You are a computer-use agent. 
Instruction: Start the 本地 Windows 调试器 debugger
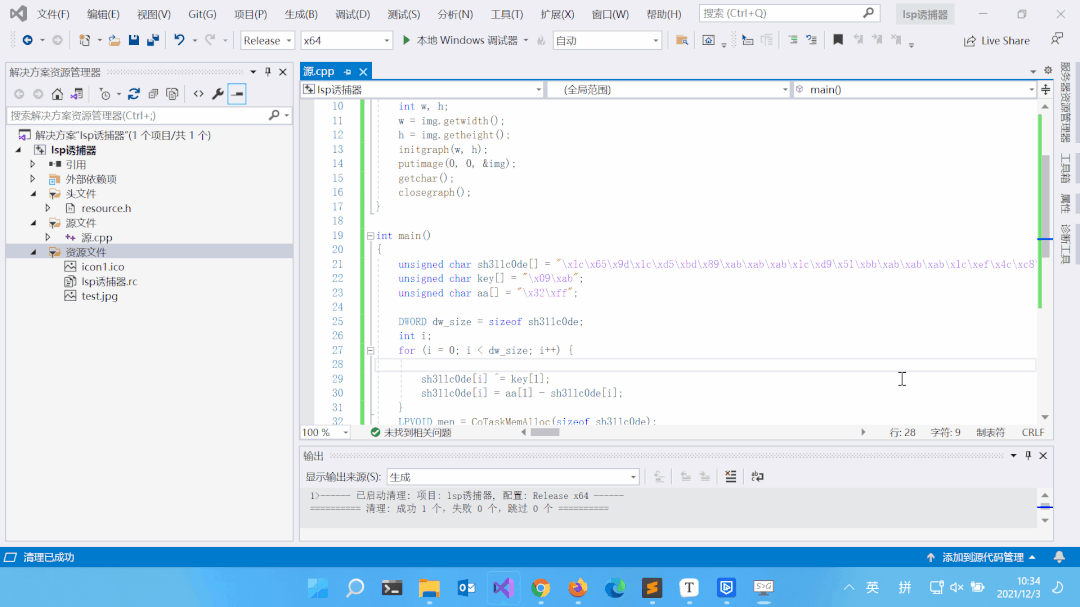pyautogui.click(x=460, y=41)
